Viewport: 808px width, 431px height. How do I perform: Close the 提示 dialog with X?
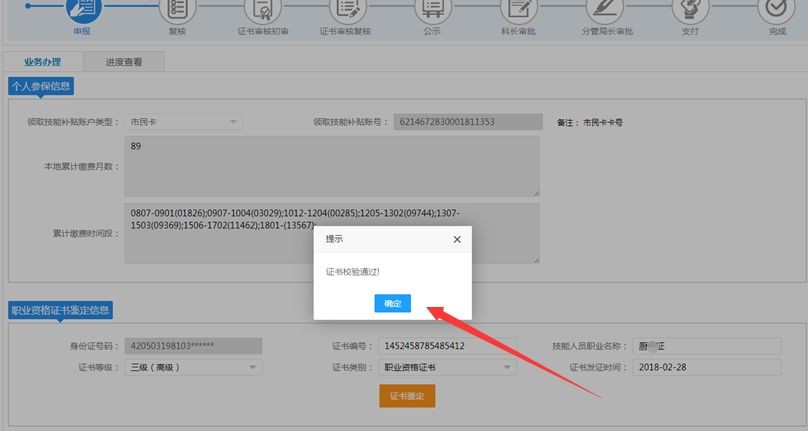tap(457, 240)
